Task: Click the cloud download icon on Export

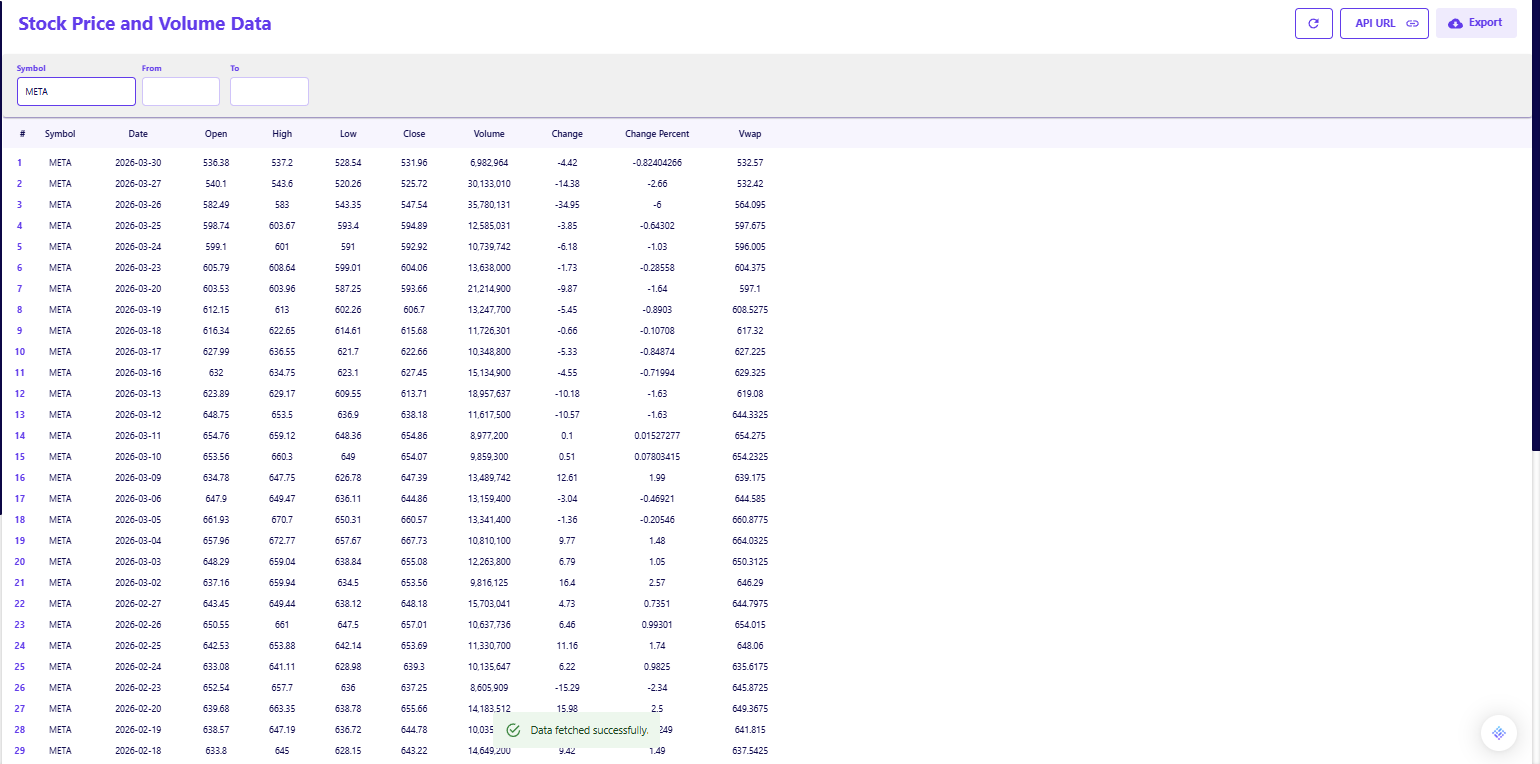Action: [1455, 23]
